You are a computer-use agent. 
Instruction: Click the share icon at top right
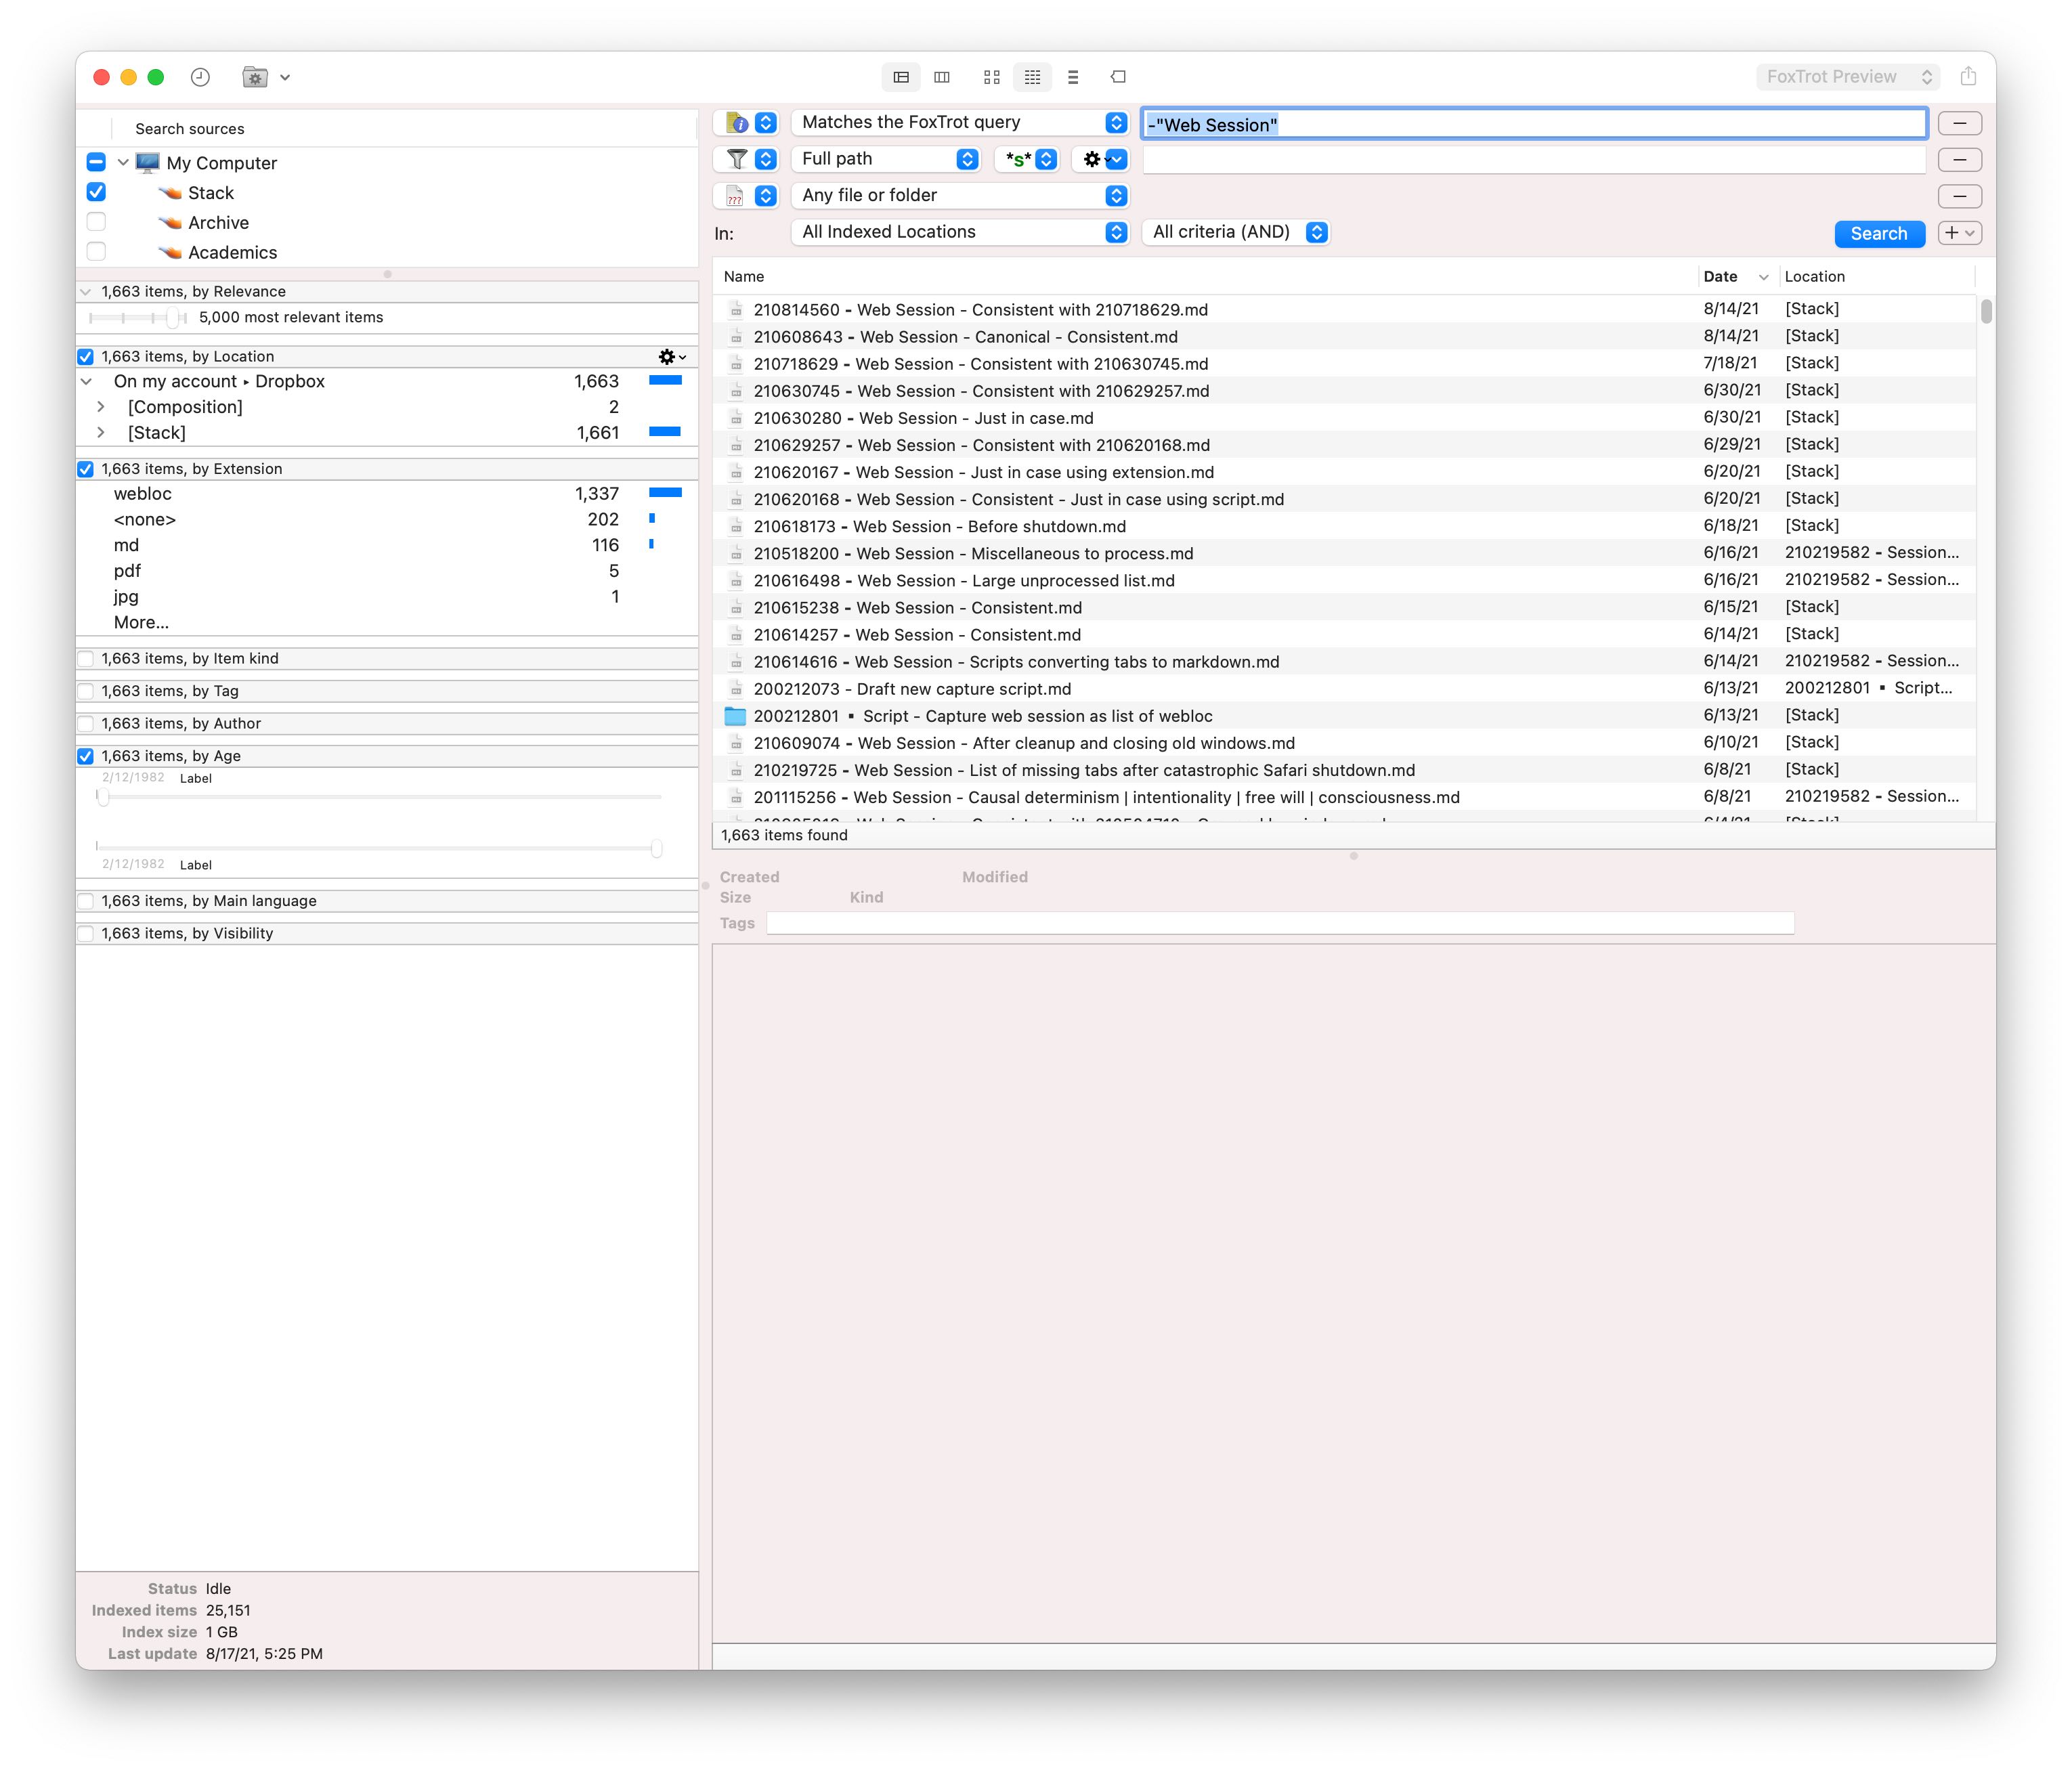(1967, 77)
